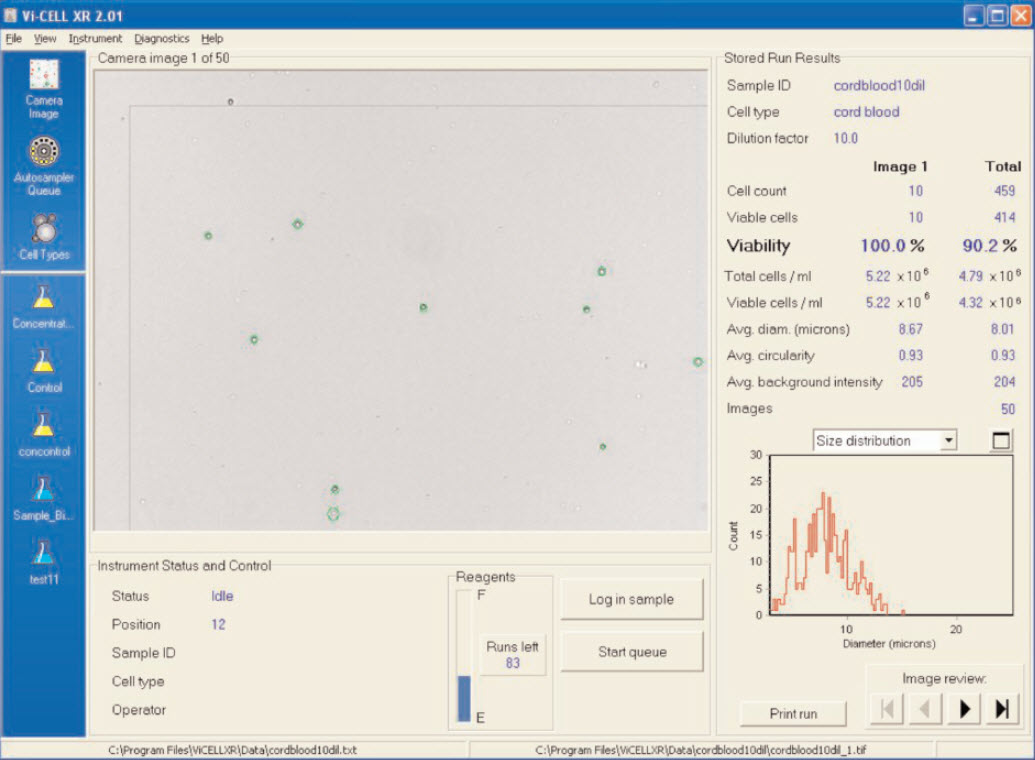
Task: Maximize the Vi-CELL XR window
Action: pos(997,15)
